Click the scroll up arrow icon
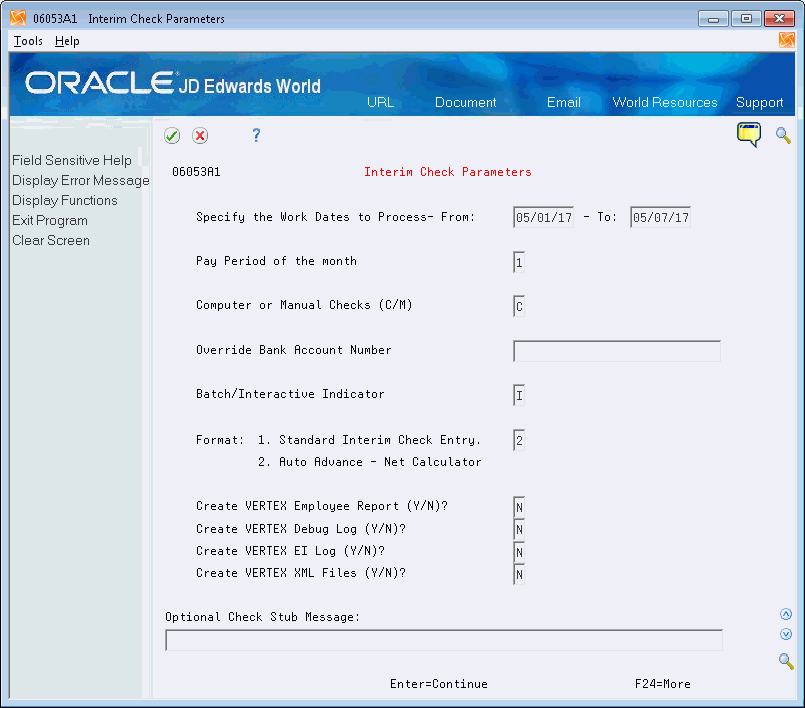This screenshot has height=708, width=805. coord(785,614)
